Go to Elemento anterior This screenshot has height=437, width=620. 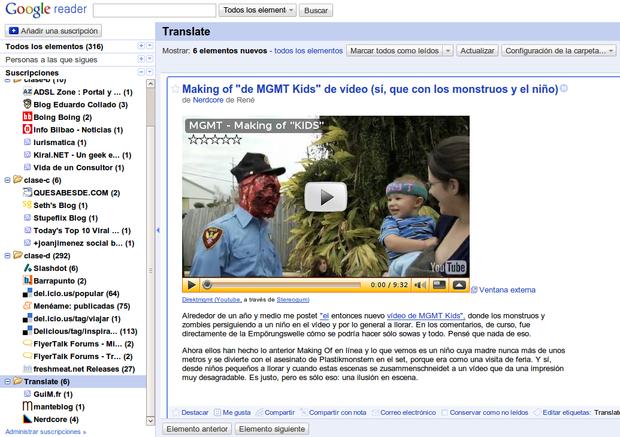tap(197, 429)
